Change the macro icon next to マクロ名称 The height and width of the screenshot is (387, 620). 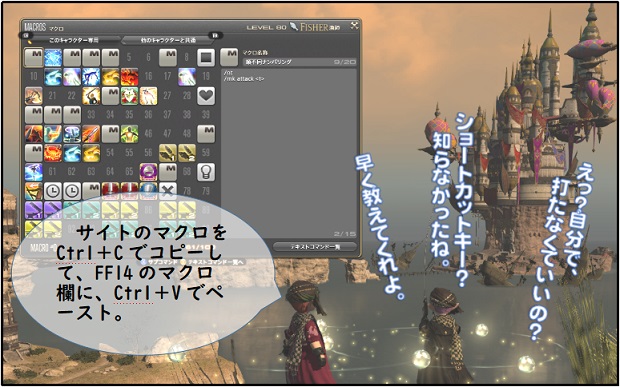(x=229, y=57)
